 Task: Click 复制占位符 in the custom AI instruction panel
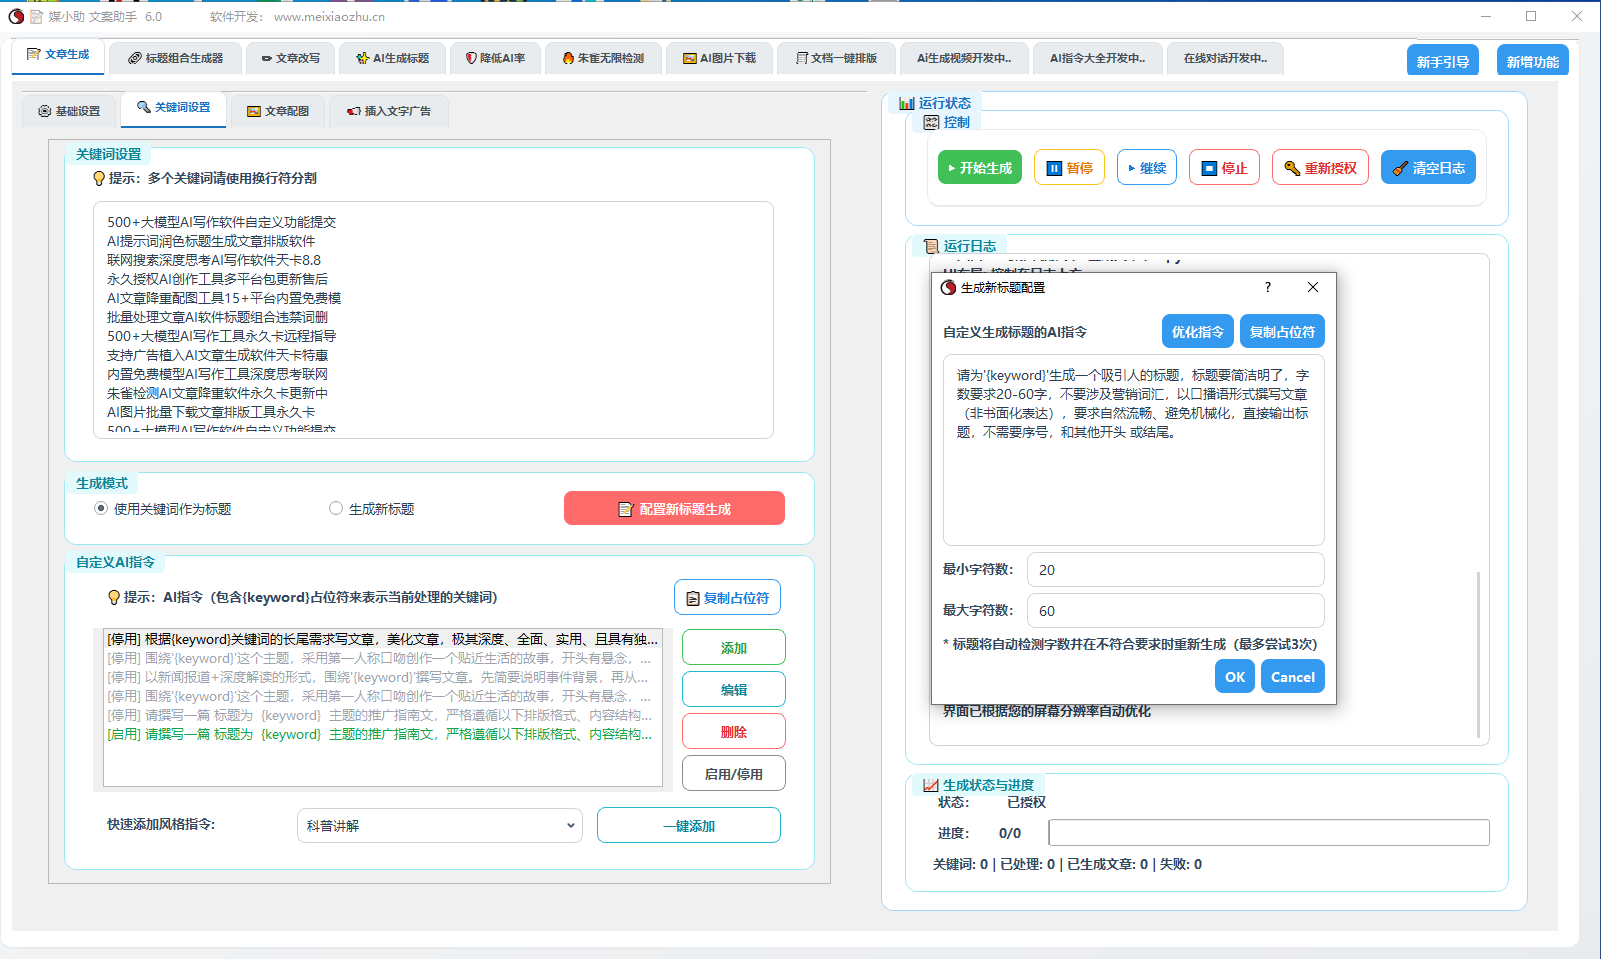[727, 598]
